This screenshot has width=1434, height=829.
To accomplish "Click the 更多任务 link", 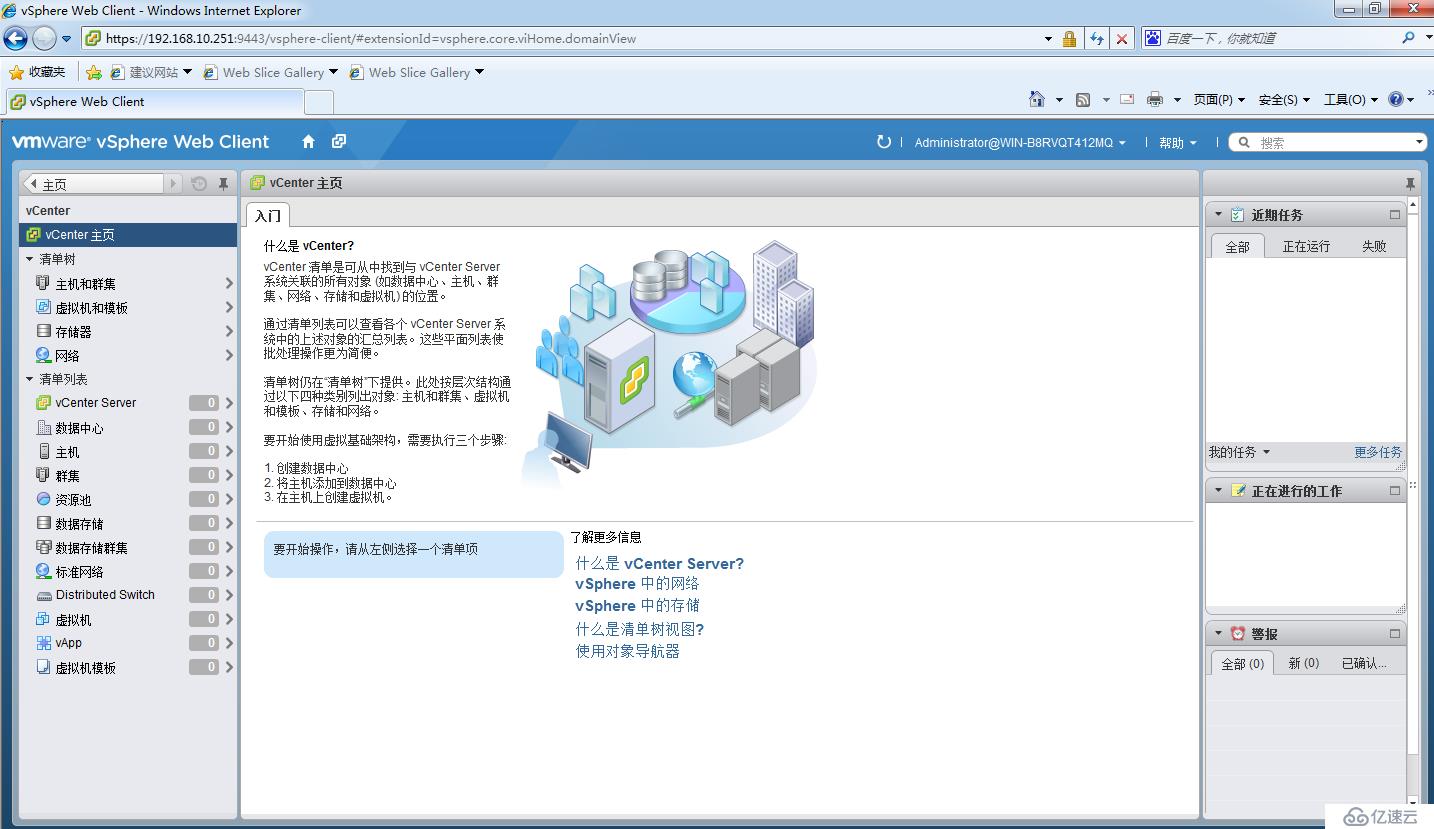I will click(x=1378, y=452).
